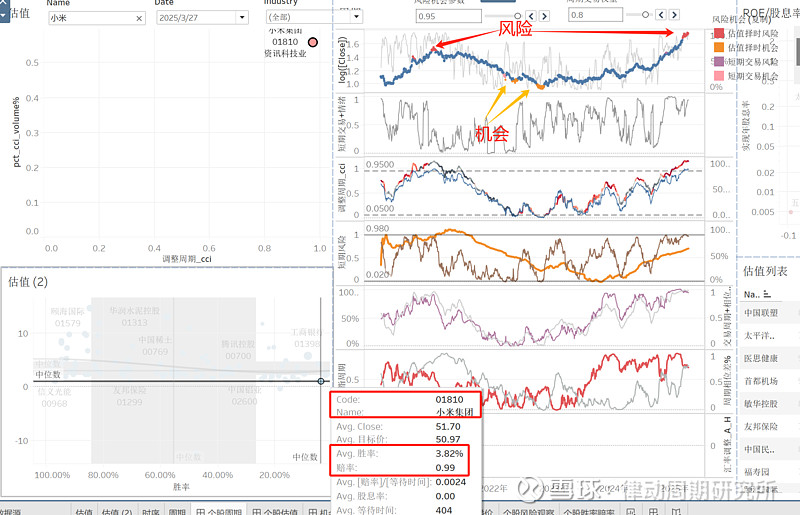Click the right arrow beside the 0.8 slider
This screenshot has height=515, width=800.
(x=674, y=15)
